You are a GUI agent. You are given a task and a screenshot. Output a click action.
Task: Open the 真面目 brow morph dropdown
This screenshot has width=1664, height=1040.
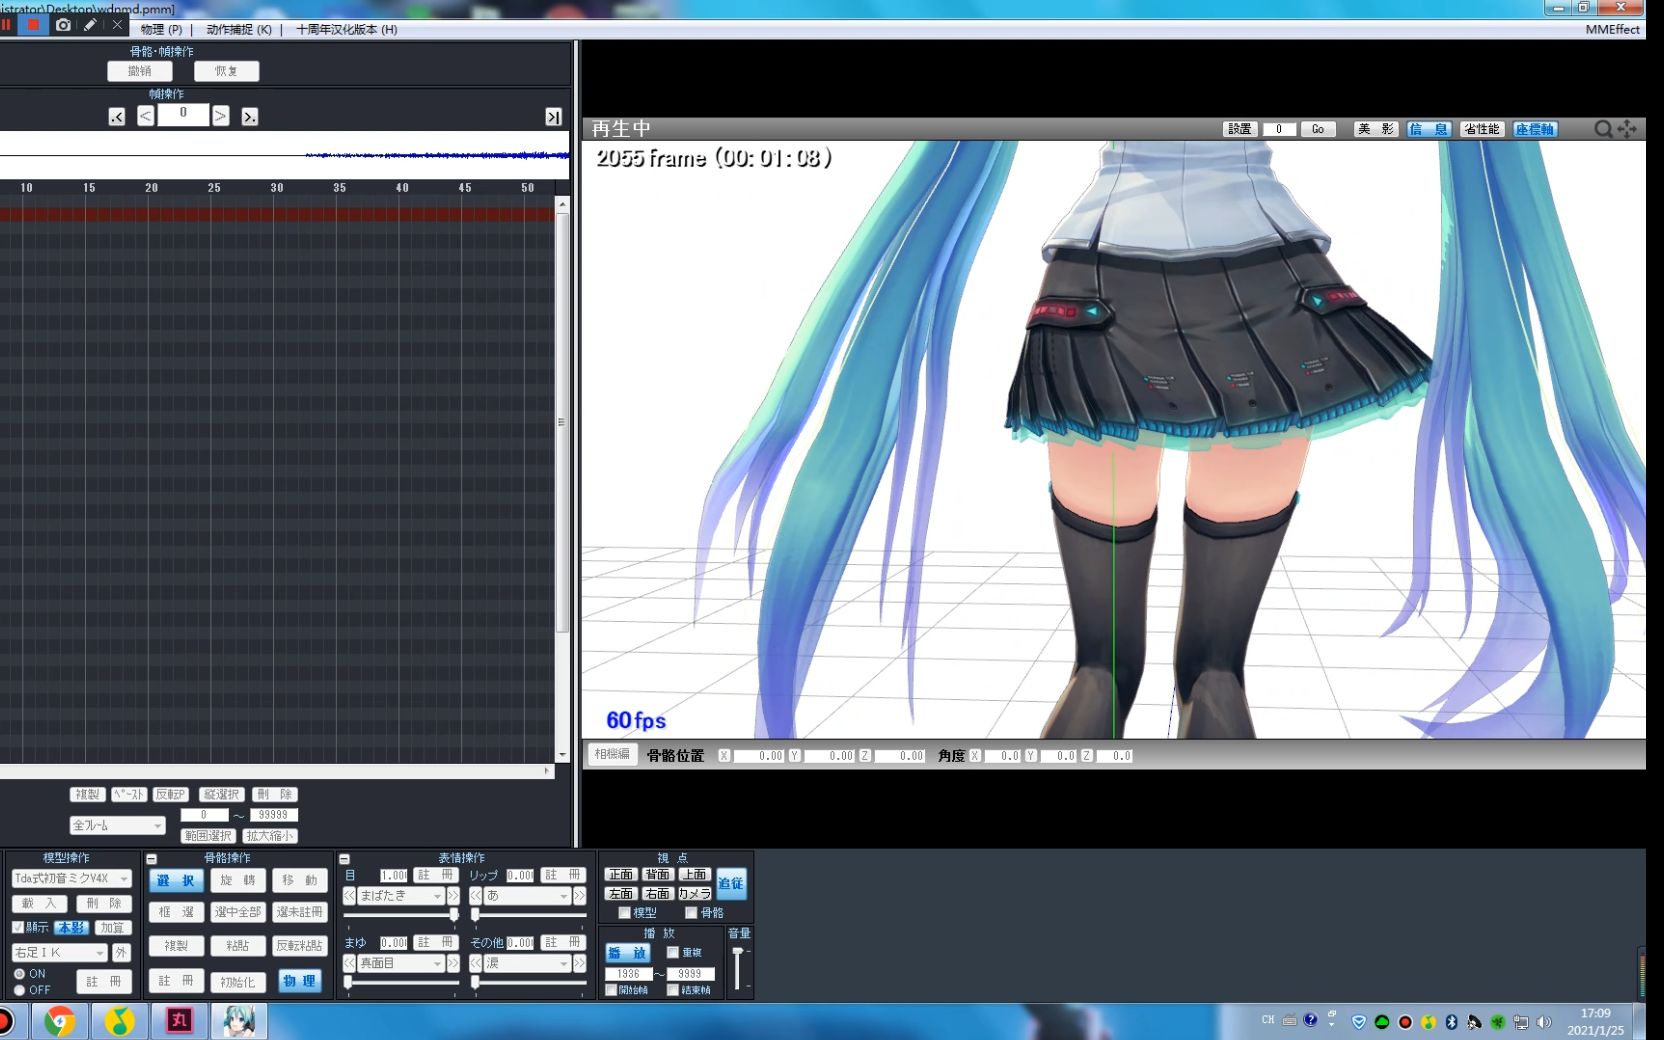click(x=401, y=963)
